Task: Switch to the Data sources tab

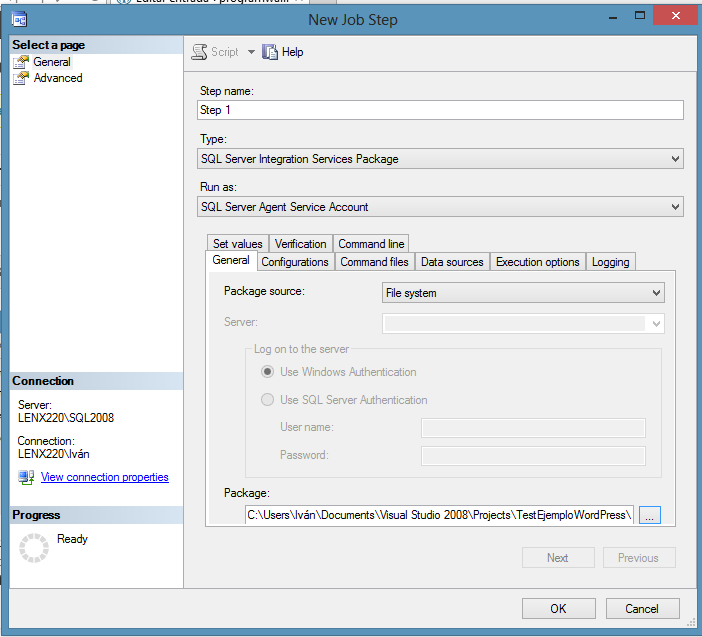Action: click(452, 262)
